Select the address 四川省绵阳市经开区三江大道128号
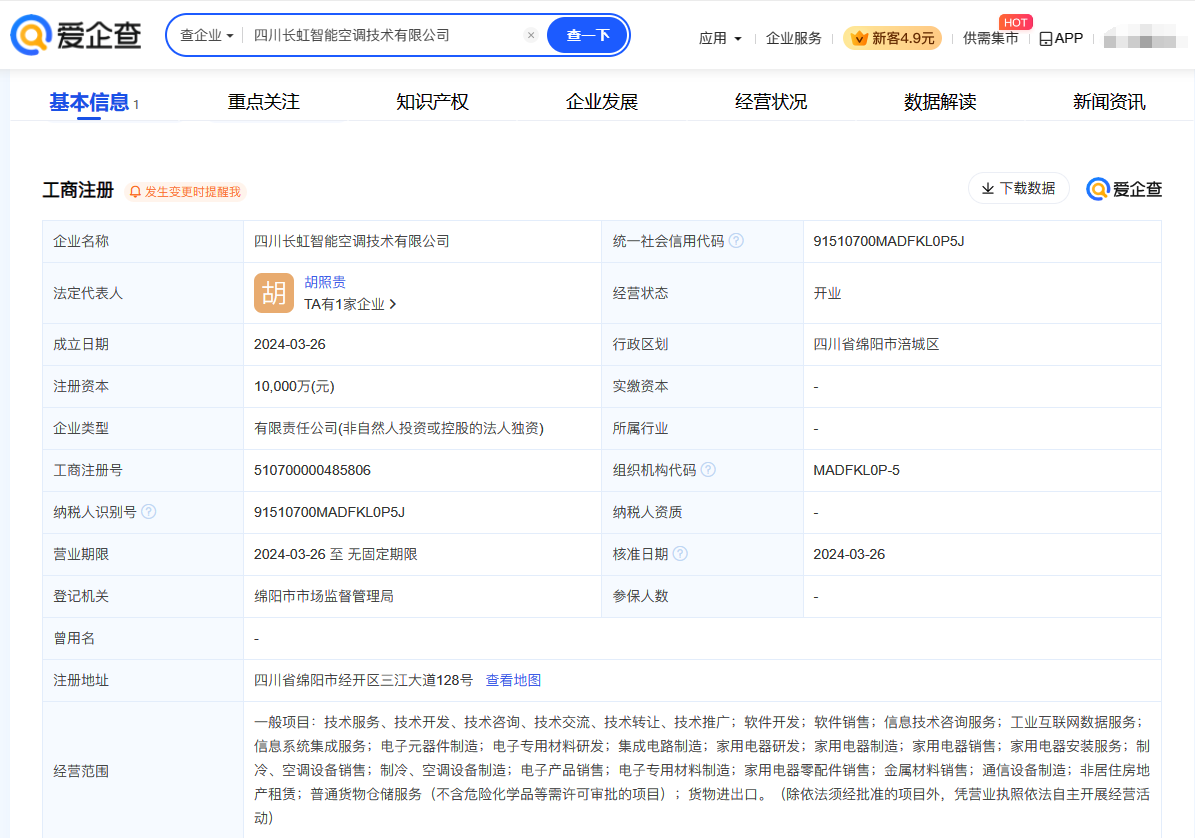This screenshot has height=838, width=1195. [364, 680]
